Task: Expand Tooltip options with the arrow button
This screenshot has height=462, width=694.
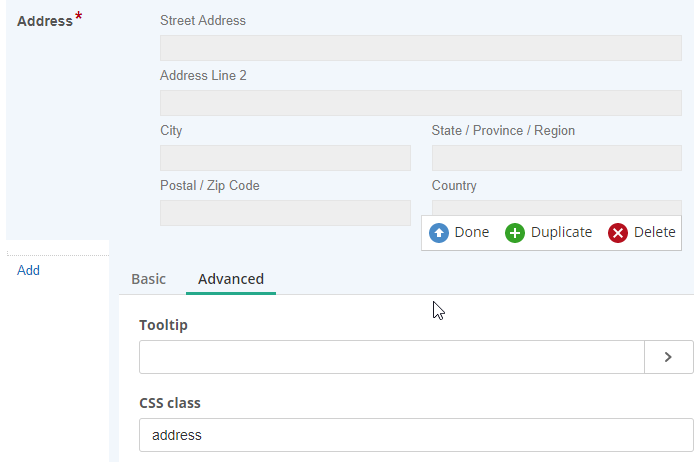Action: tap(669, 357)
